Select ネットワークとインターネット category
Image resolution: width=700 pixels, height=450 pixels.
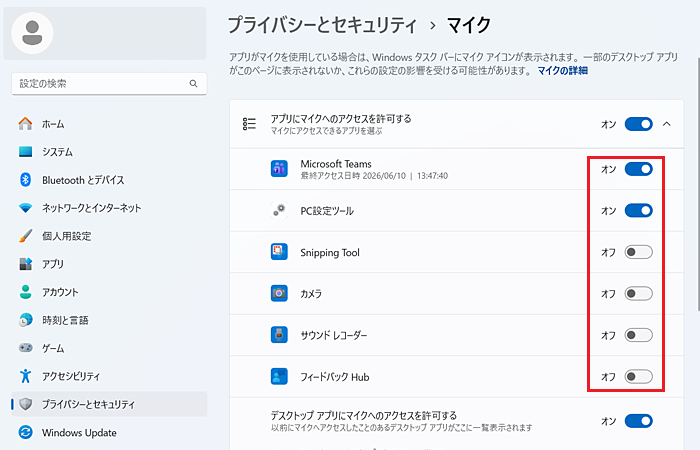(109, 208)
